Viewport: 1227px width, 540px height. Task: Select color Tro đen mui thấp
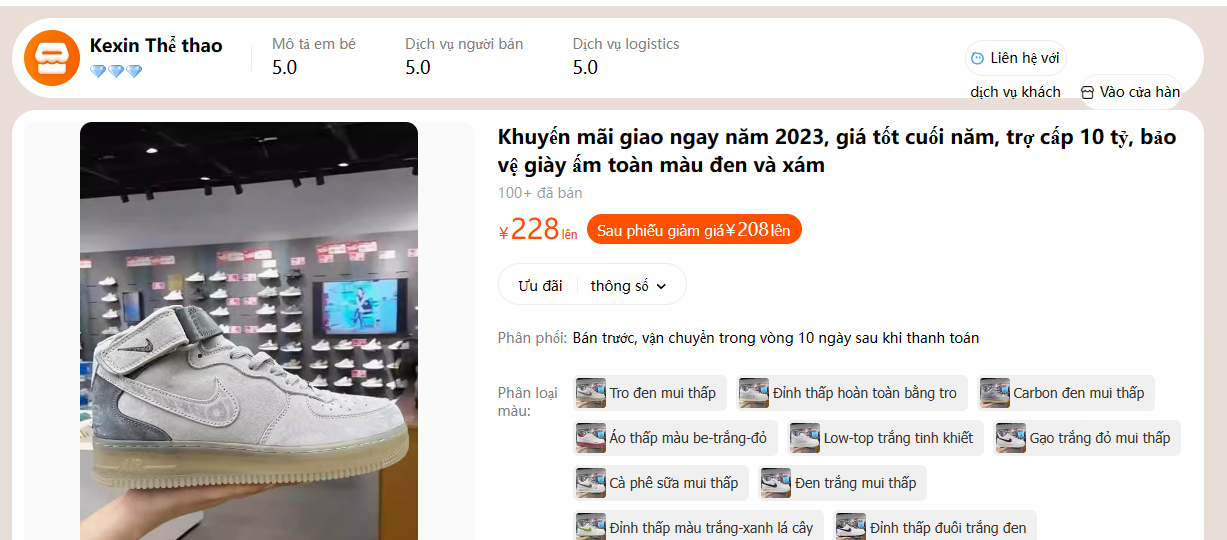click(650, 393)
